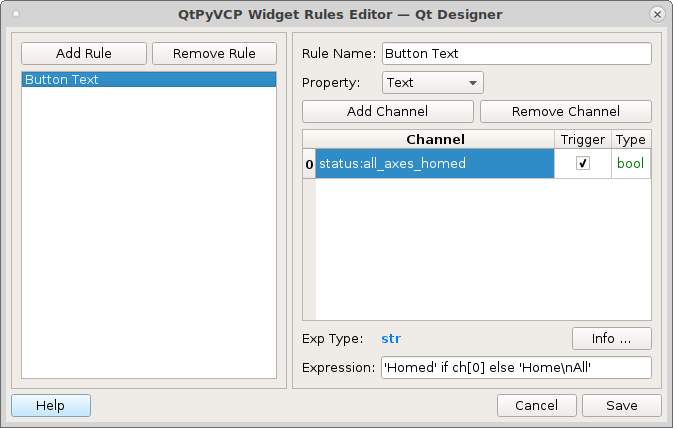Select row header 0 in channel table

pos(309,164)
